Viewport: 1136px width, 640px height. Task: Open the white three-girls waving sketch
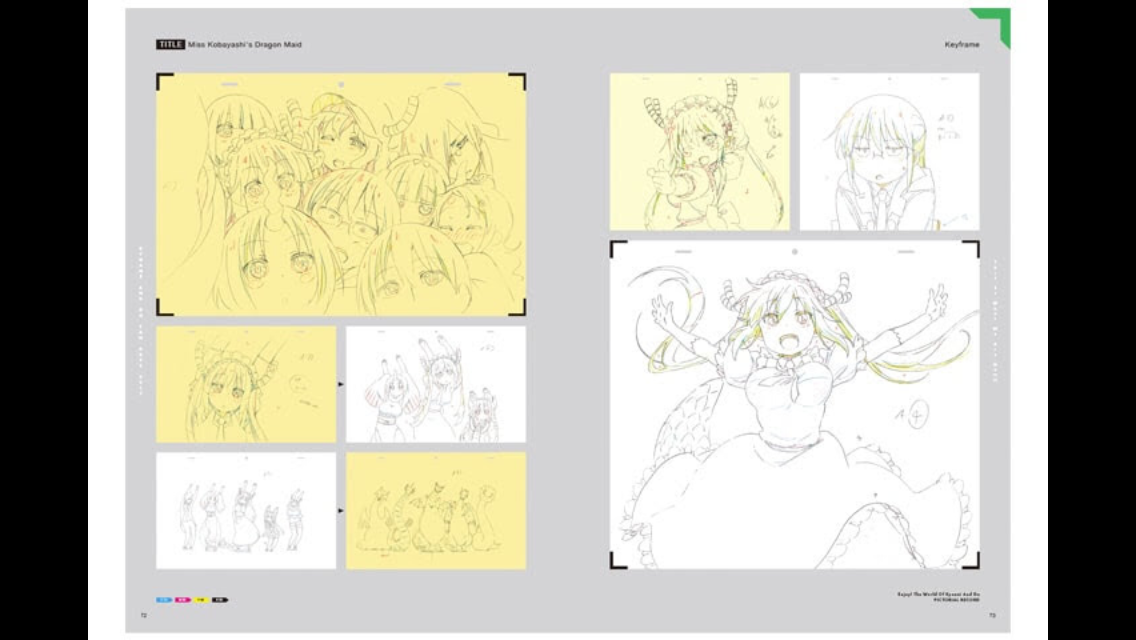[x=436, y=384]
